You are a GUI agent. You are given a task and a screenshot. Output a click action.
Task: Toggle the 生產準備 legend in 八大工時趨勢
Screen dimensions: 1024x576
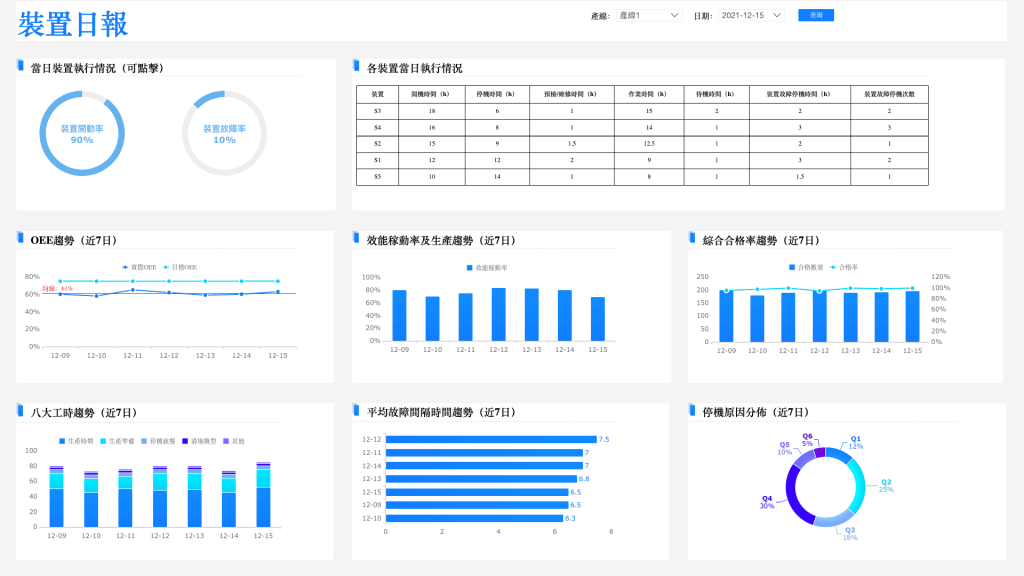(117, 441)
